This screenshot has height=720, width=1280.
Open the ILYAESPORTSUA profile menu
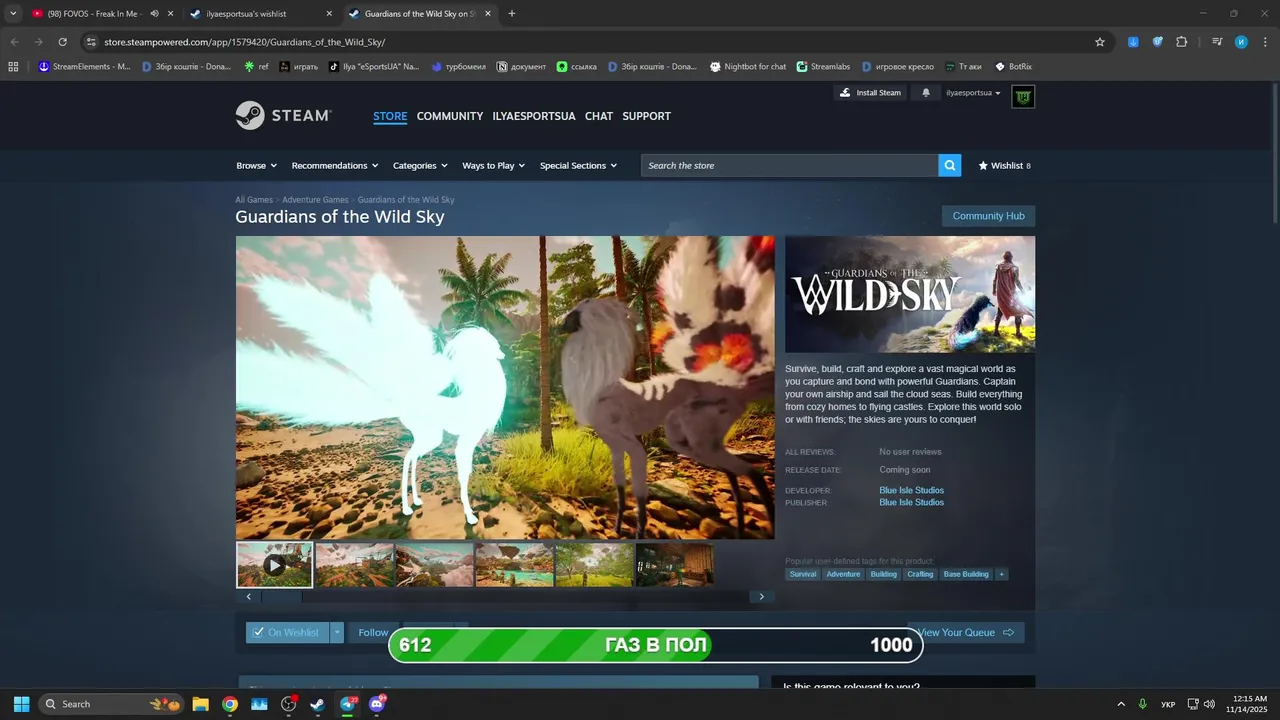(x=534, y=116)
